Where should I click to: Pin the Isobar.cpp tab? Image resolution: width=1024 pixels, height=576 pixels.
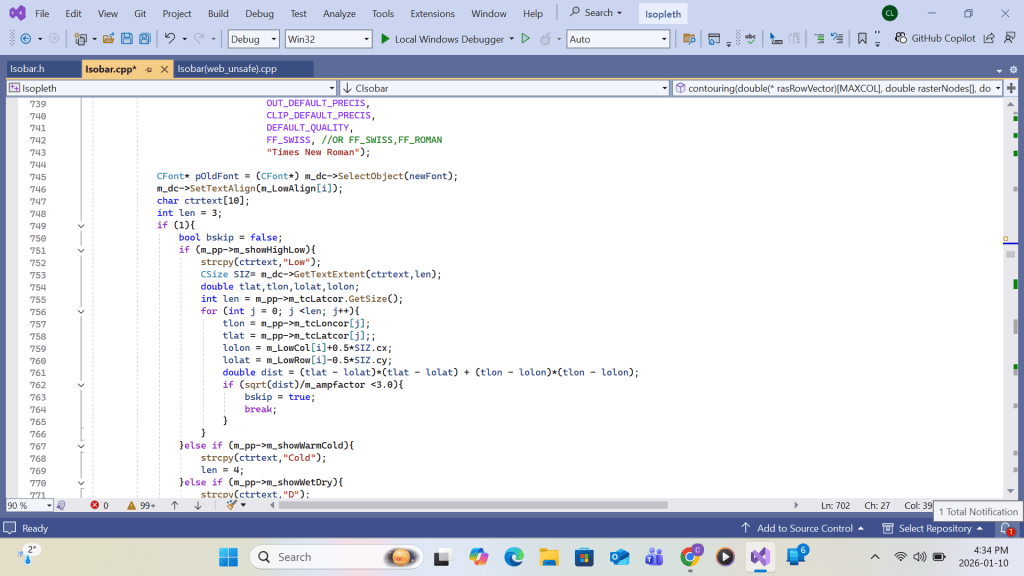[149, 69]
